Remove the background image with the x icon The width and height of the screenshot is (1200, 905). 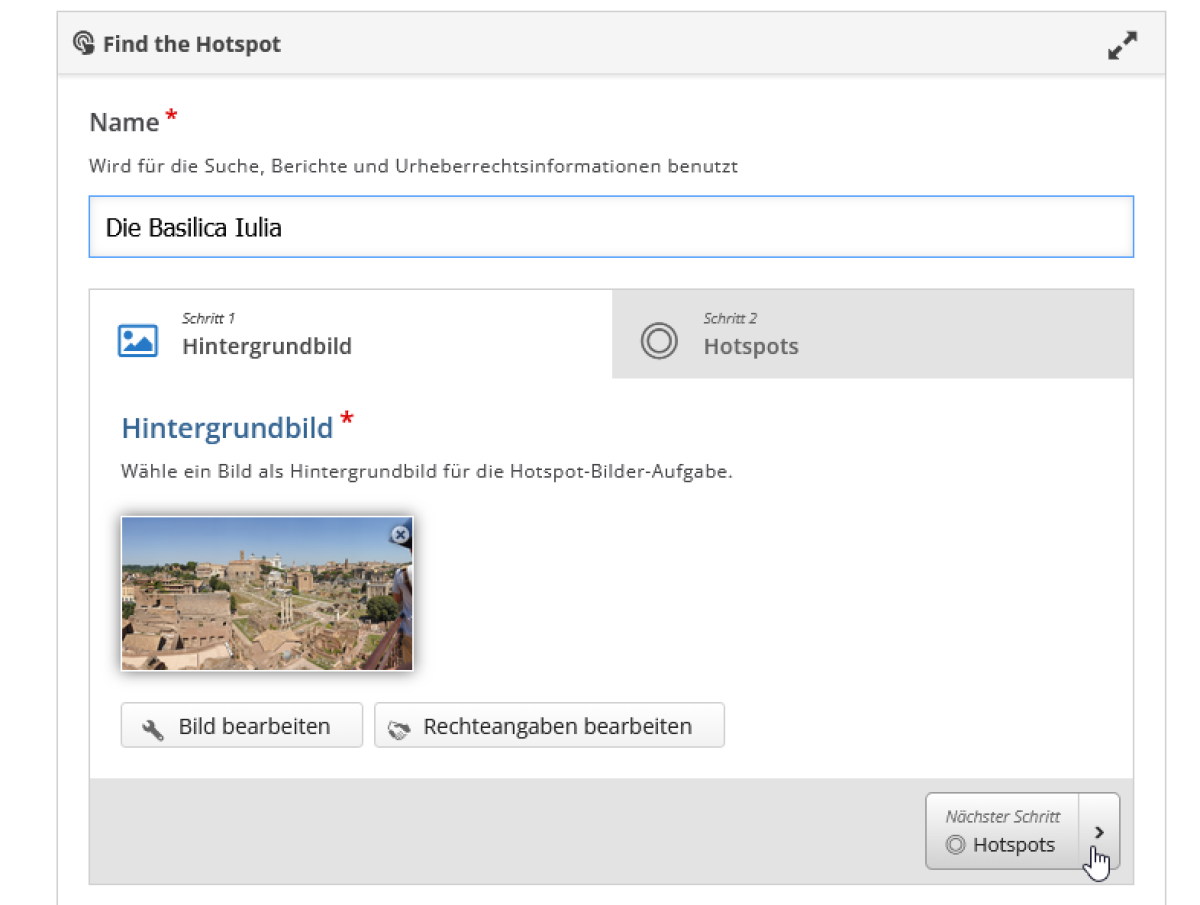click(400, 535)
